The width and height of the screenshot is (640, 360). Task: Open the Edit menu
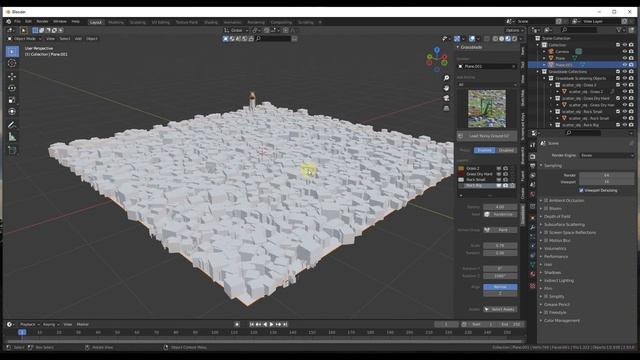pos(28,22)
